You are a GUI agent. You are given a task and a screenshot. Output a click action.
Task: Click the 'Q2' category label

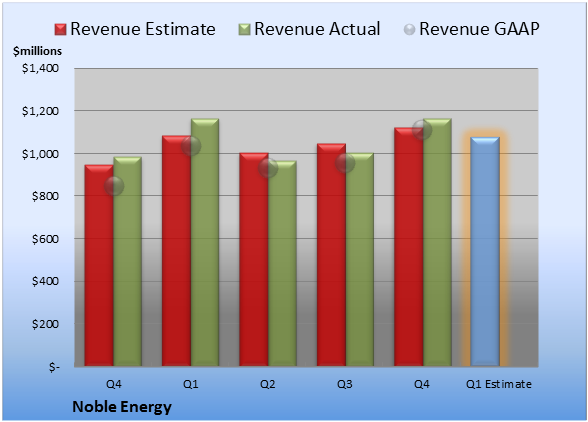point(268,384)
